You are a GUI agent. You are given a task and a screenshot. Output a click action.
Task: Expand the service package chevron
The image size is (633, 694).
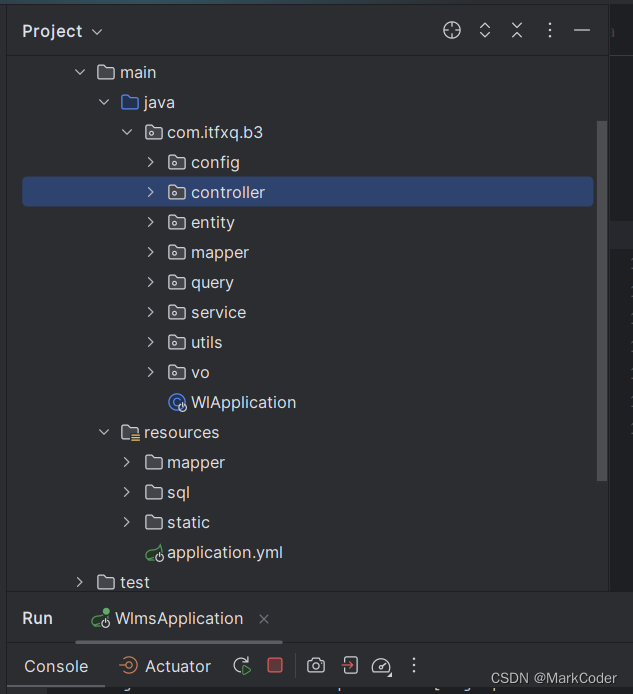[151, 312]
